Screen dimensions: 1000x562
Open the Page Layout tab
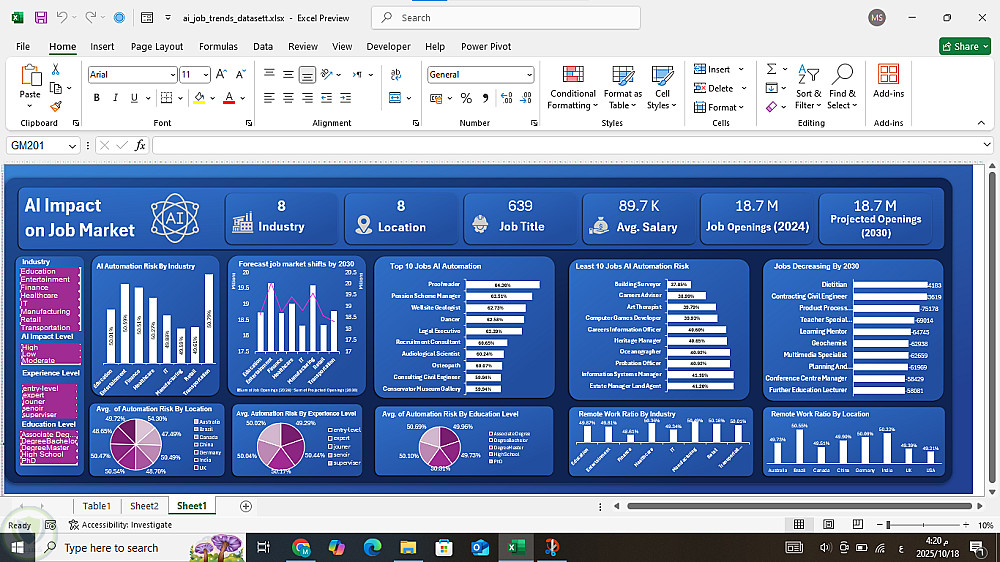(157, 47)
